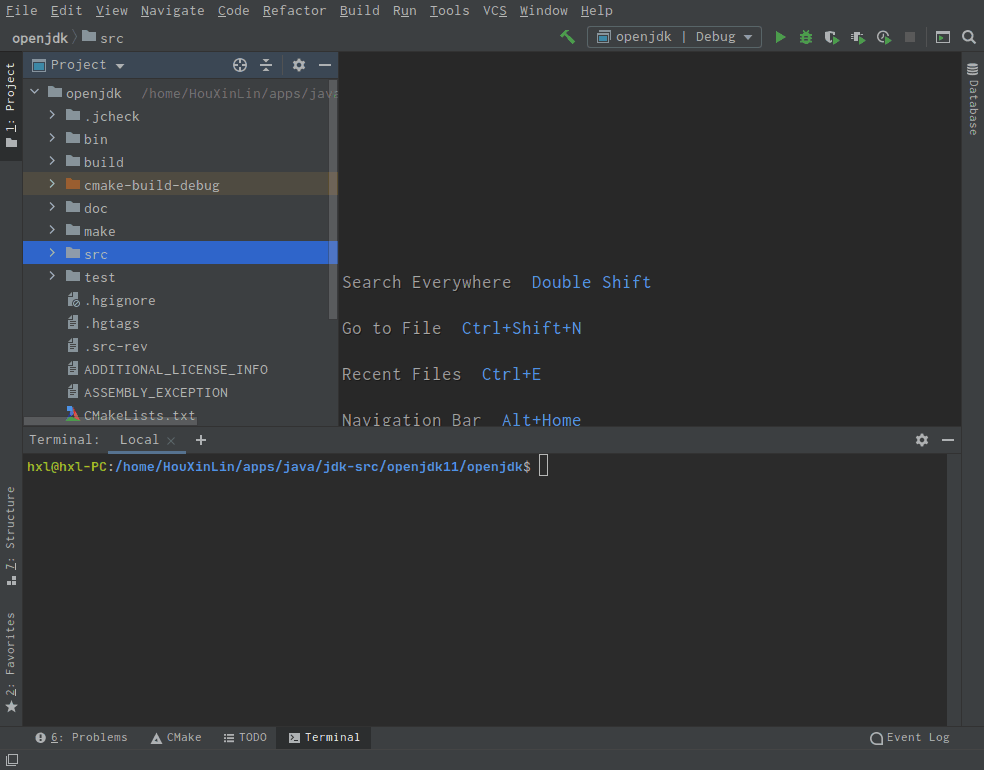984x770 pixels.
Task: Hide the Project tool window
Action: click(324, 65)
